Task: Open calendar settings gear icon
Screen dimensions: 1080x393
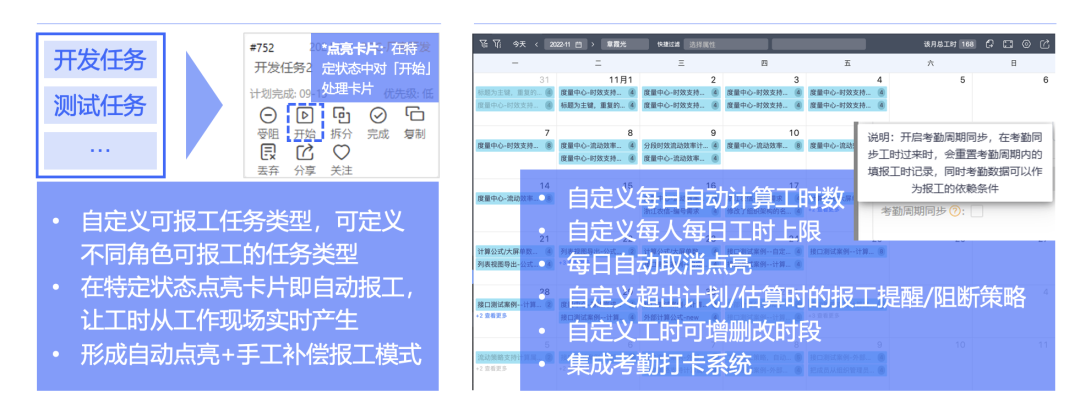Action: (x=1026, y=44)
